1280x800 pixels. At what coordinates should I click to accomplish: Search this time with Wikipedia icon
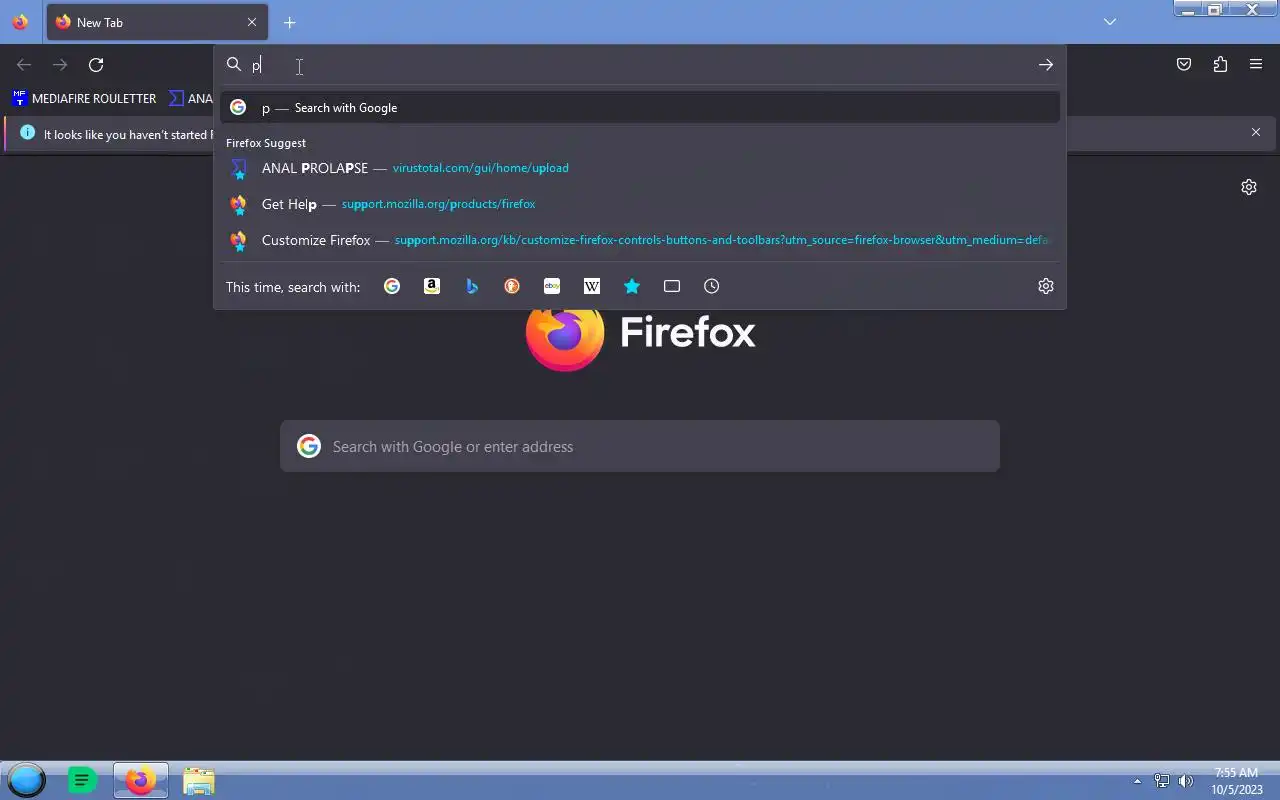click(592, 286)
